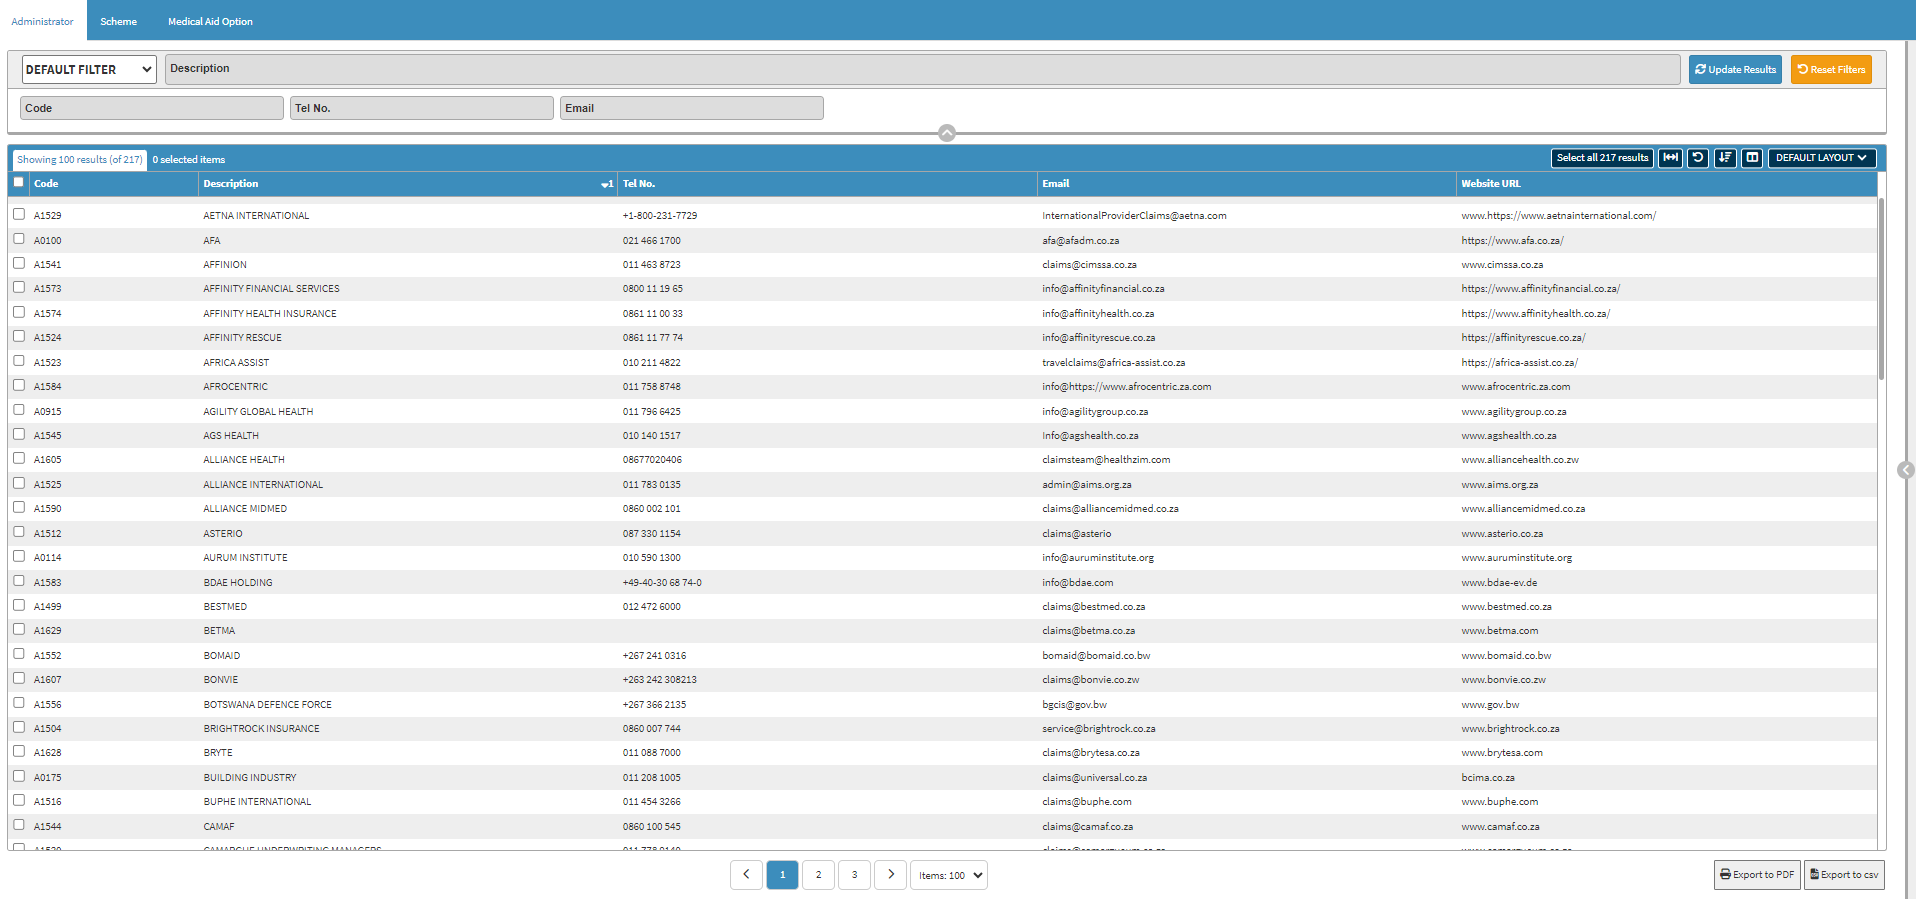Check the CAMAF row checkbox
1916x899 pixels.
pyautogui.click(x=19, y=825)
